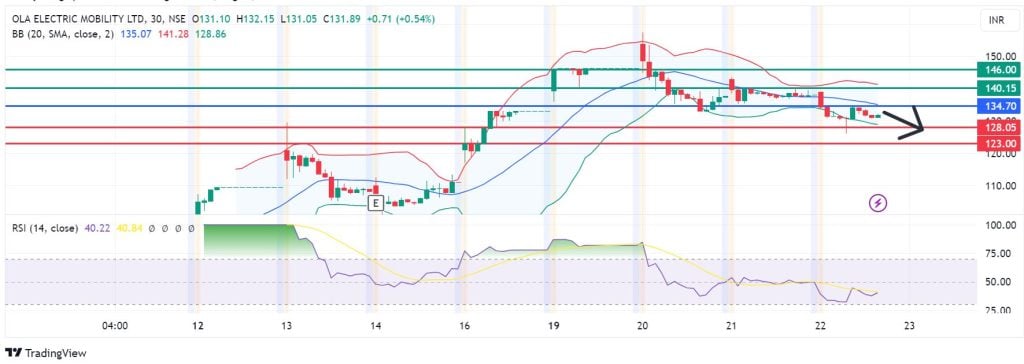The width and height of the screenshot is (1024, 364).
Task: Click the RSI value 40.22
Action: pyautogui.click(x=97, y=229)
